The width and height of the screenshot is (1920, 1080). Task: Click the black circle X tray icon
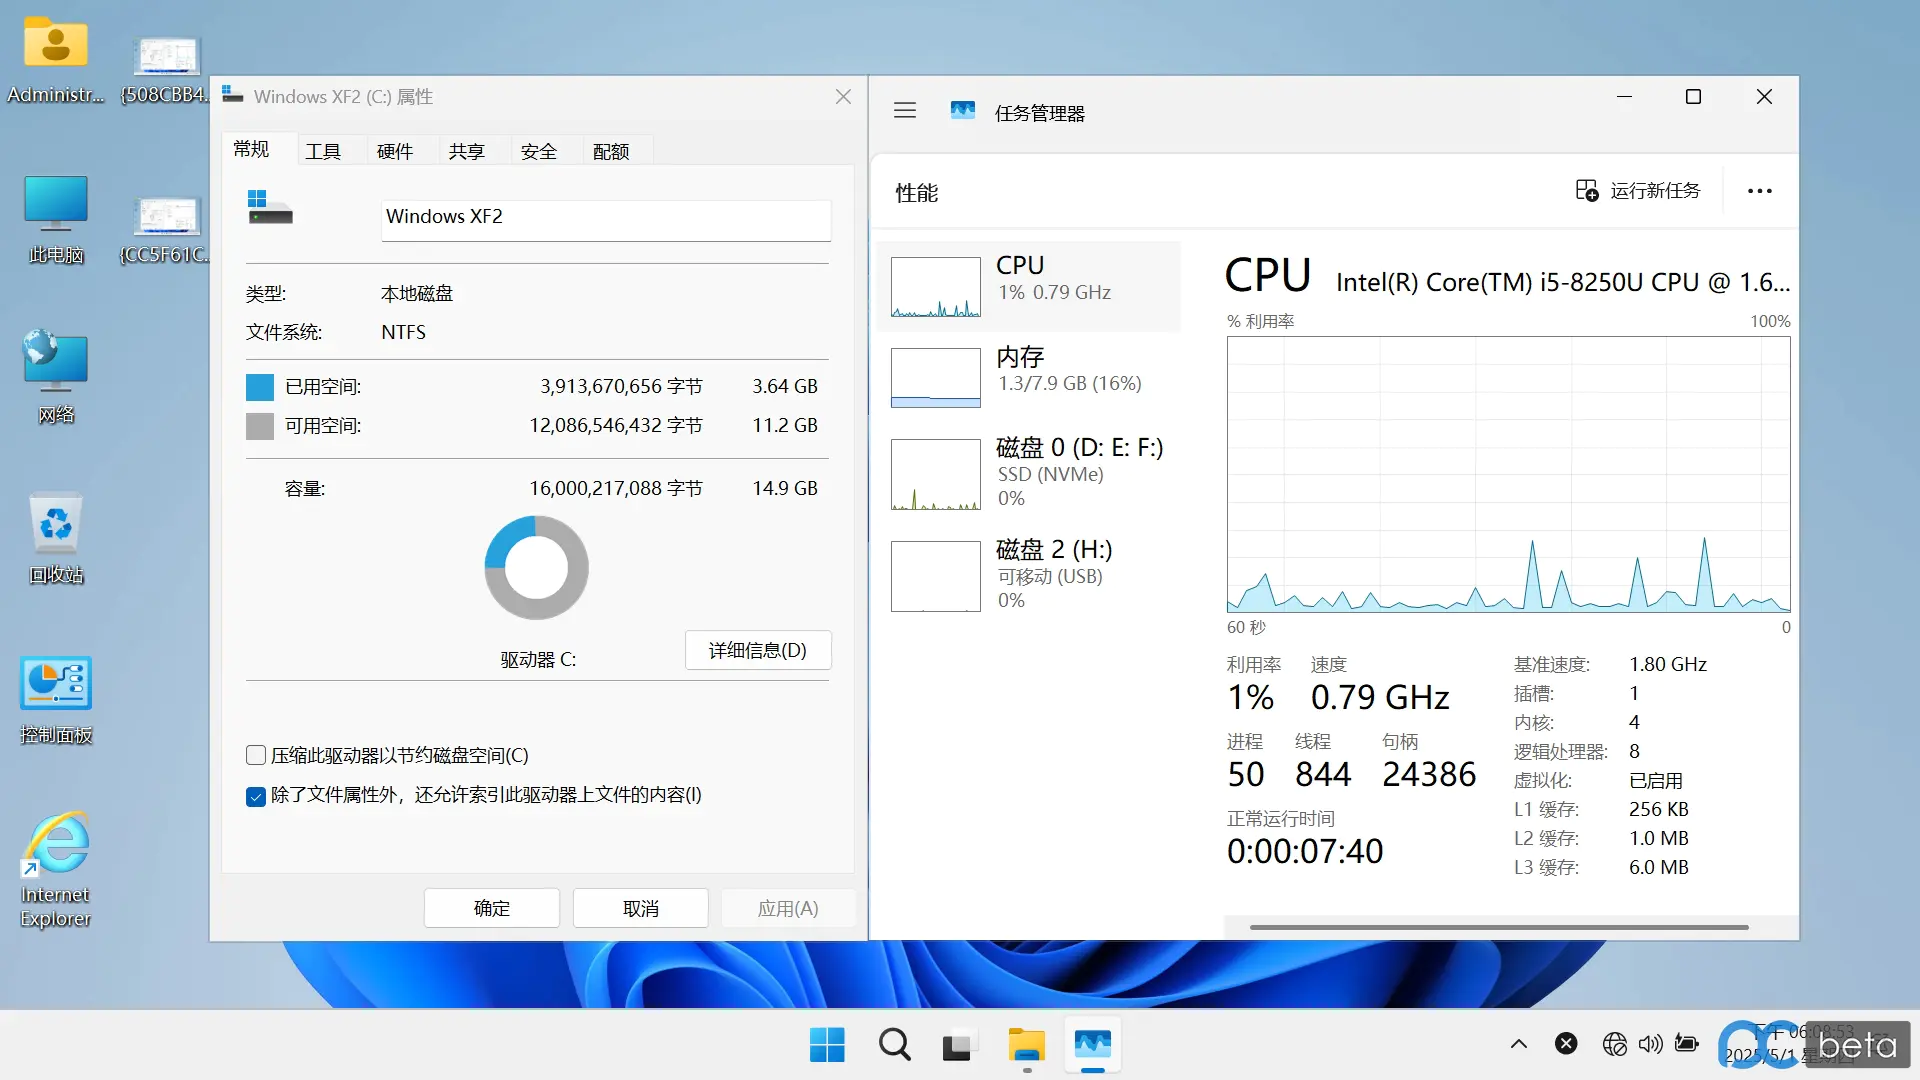[x=1566, y=1044]
